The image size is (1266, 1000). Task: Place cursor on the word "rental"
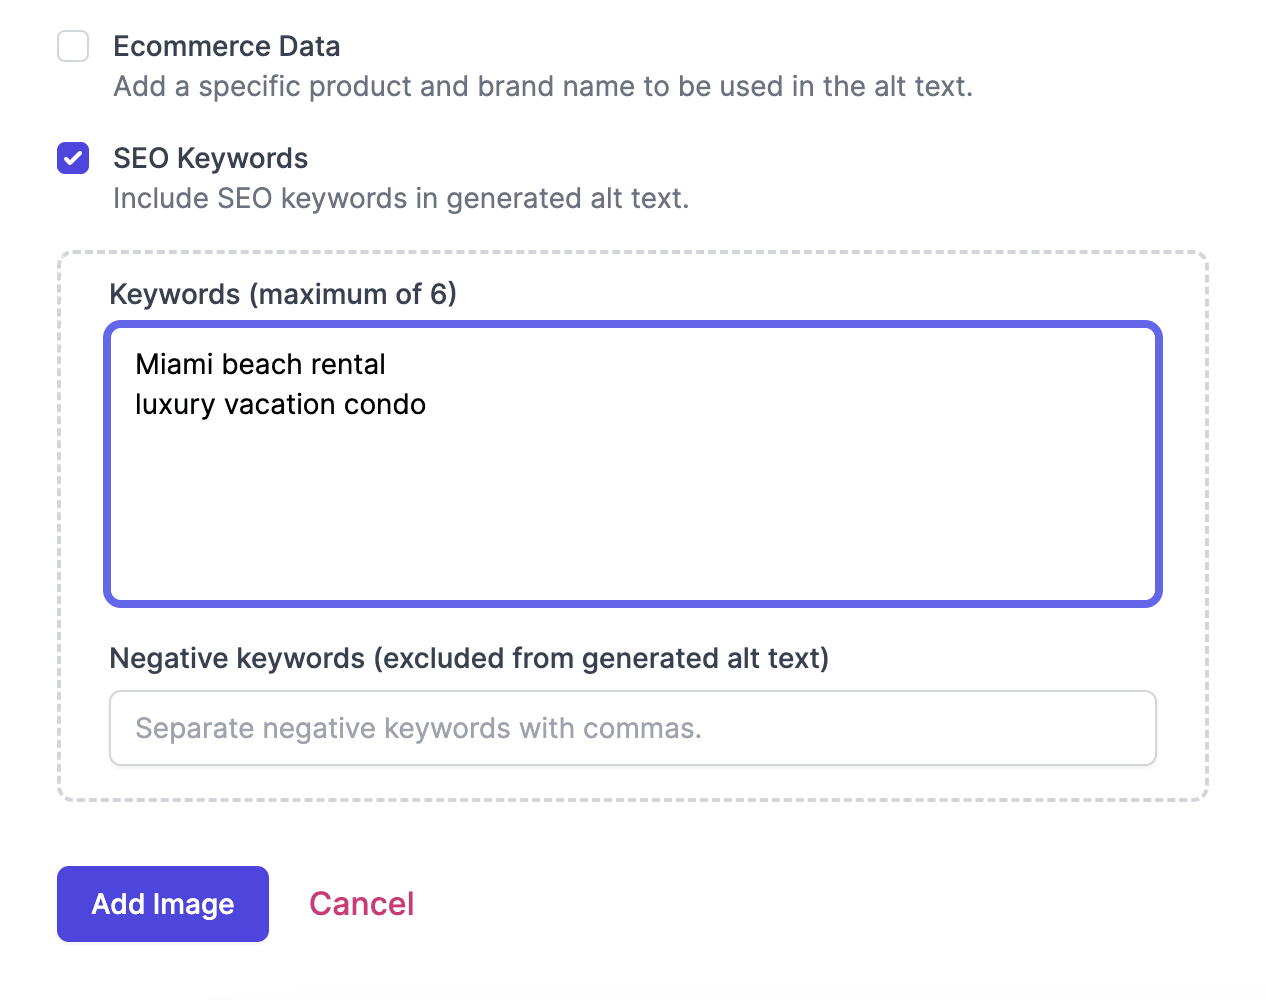click(x=347, y=364)
